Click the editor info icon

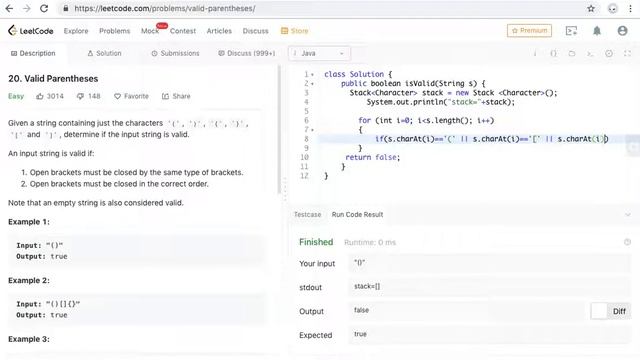pyautogui.click(x=535, y=53)
